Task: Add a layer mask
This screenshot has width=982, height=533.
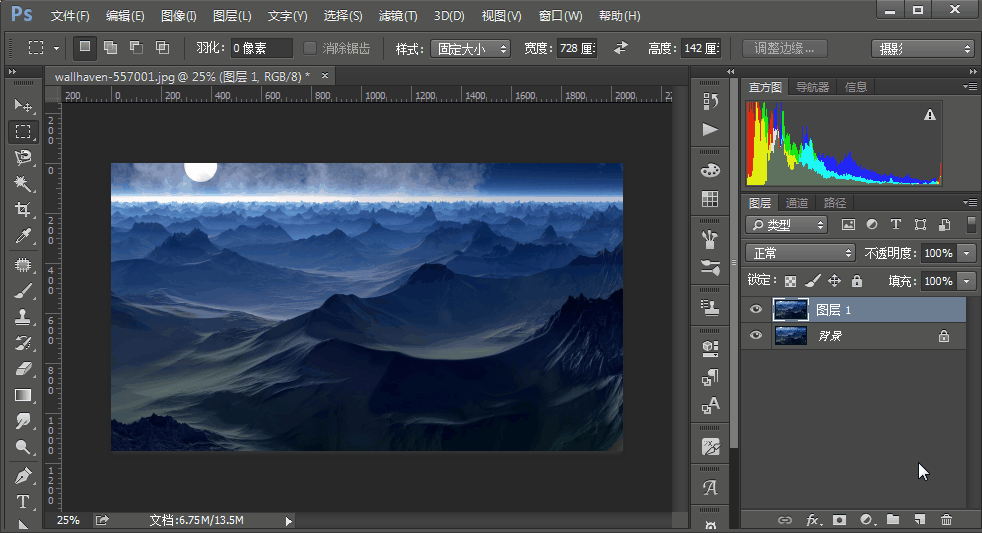Action: click(839, 520)
